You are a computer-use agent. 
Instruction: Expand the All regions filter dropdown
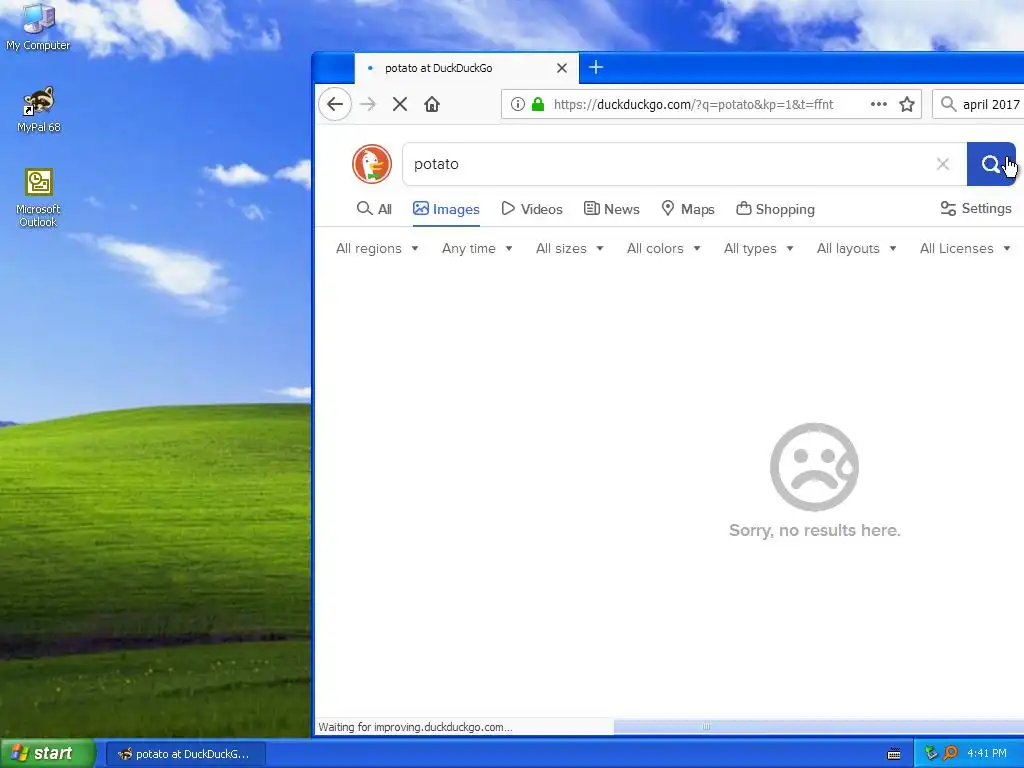tap(377, 248)
